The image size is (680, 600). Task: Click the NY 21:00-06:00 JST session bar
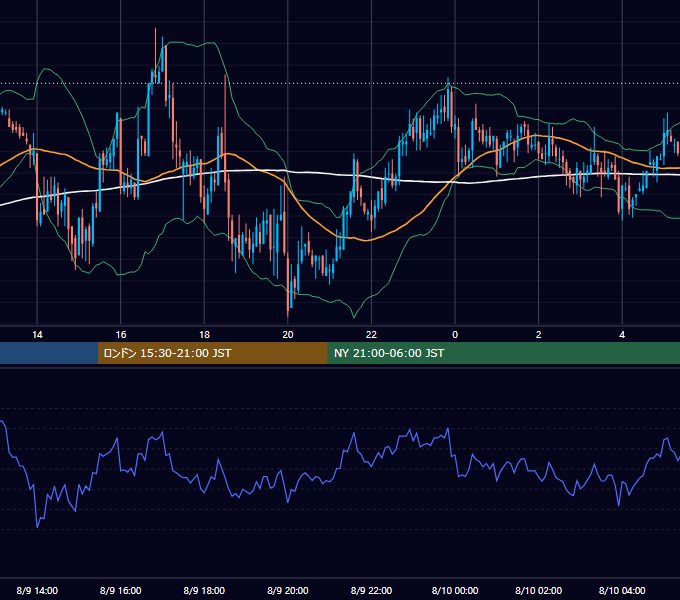point(503,353)
